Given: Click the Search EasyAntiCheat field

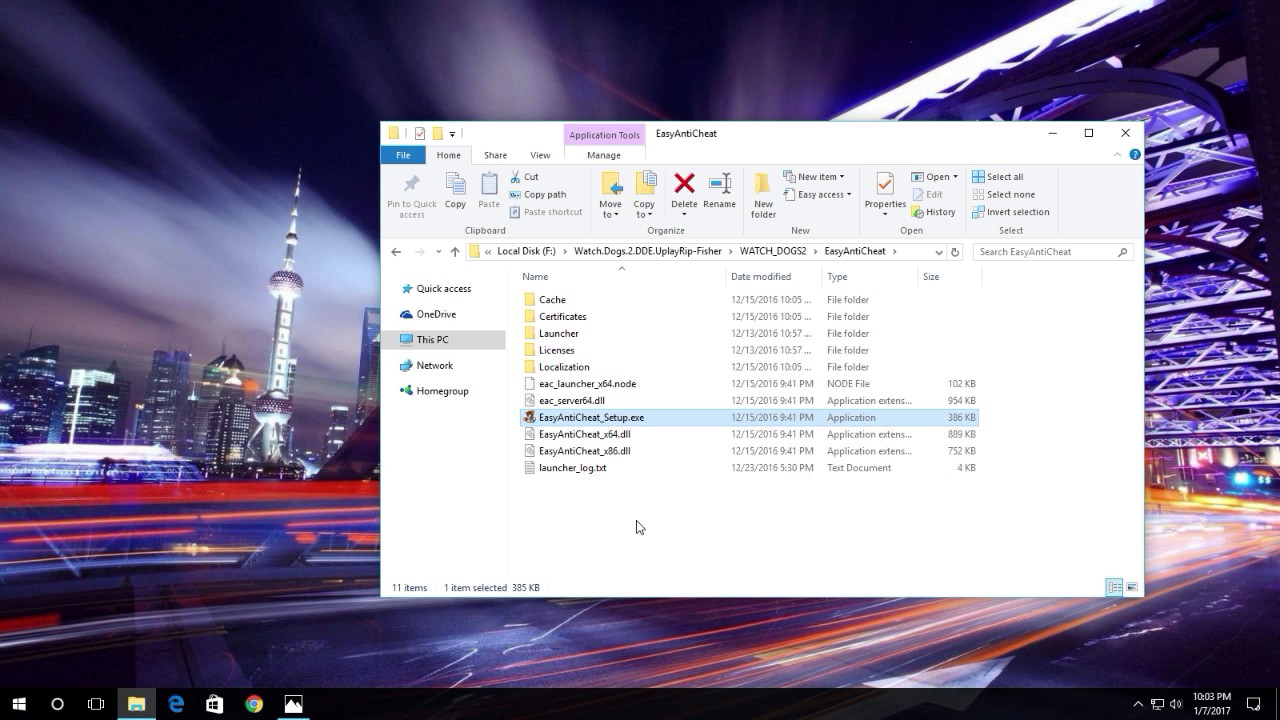Looking at the screenshot, I should pos(1053,252).
